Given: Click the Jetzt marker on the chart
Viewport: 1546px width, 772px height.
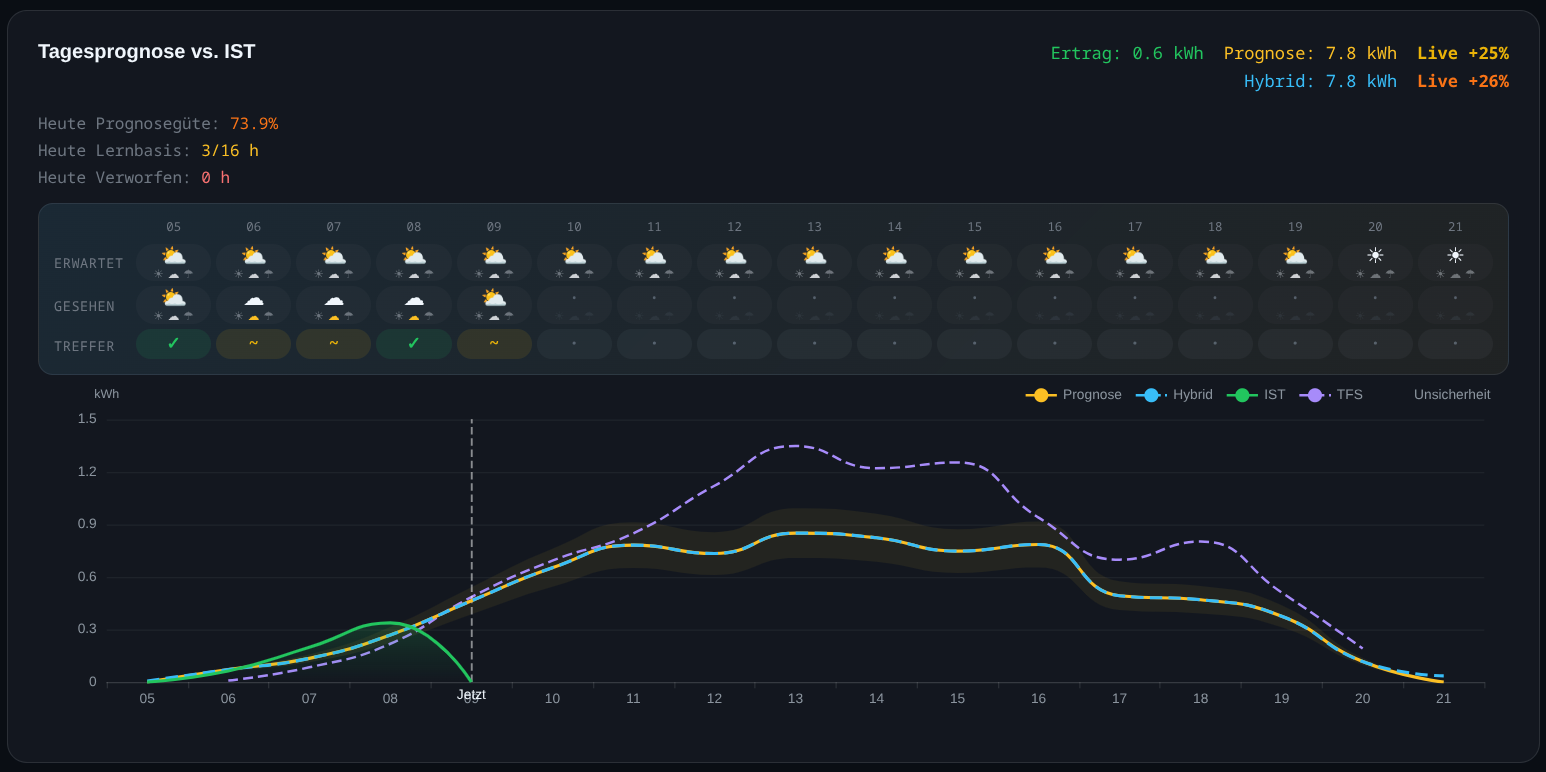Looking at the screenshot, I should pos(471,694).
